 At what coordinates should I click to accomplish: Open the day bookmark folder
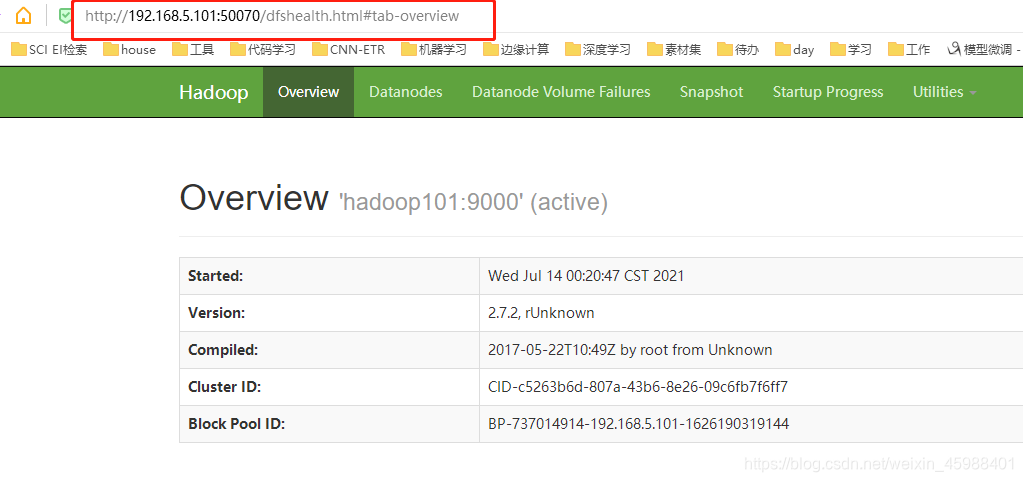(x=795, y=50)
